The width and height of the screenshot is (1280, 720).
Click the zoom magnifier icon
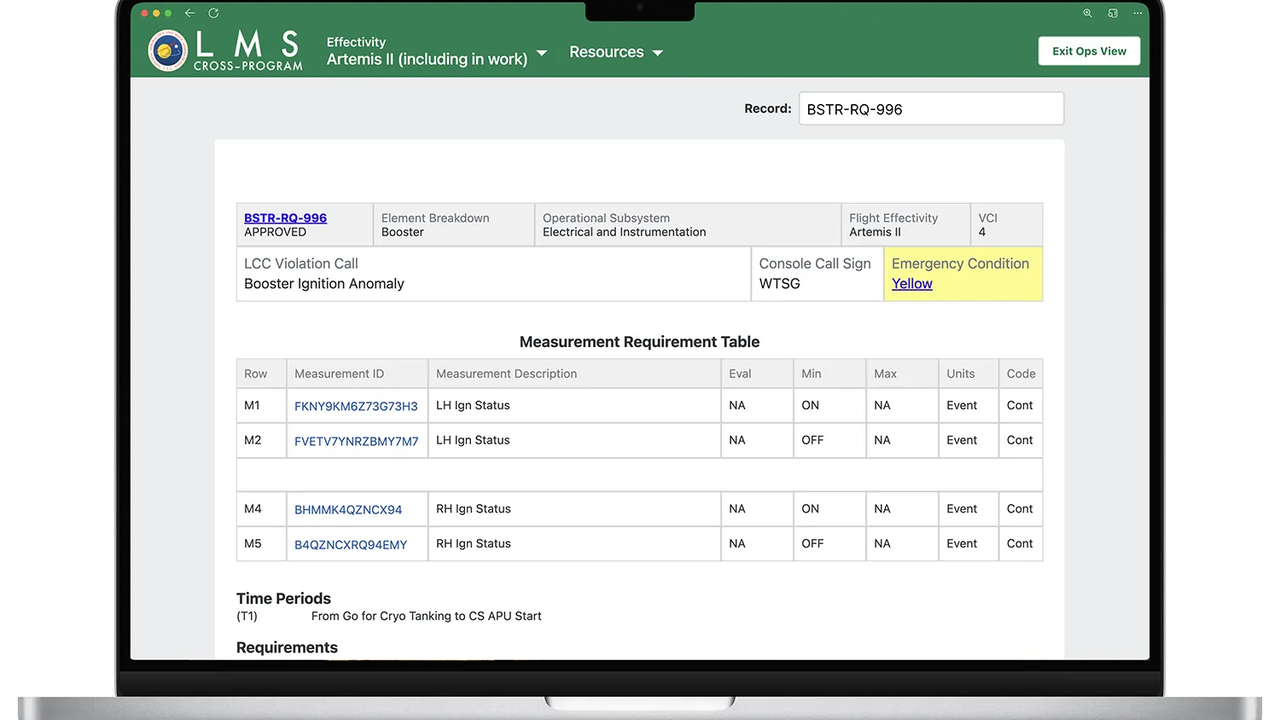(1087, 13)
